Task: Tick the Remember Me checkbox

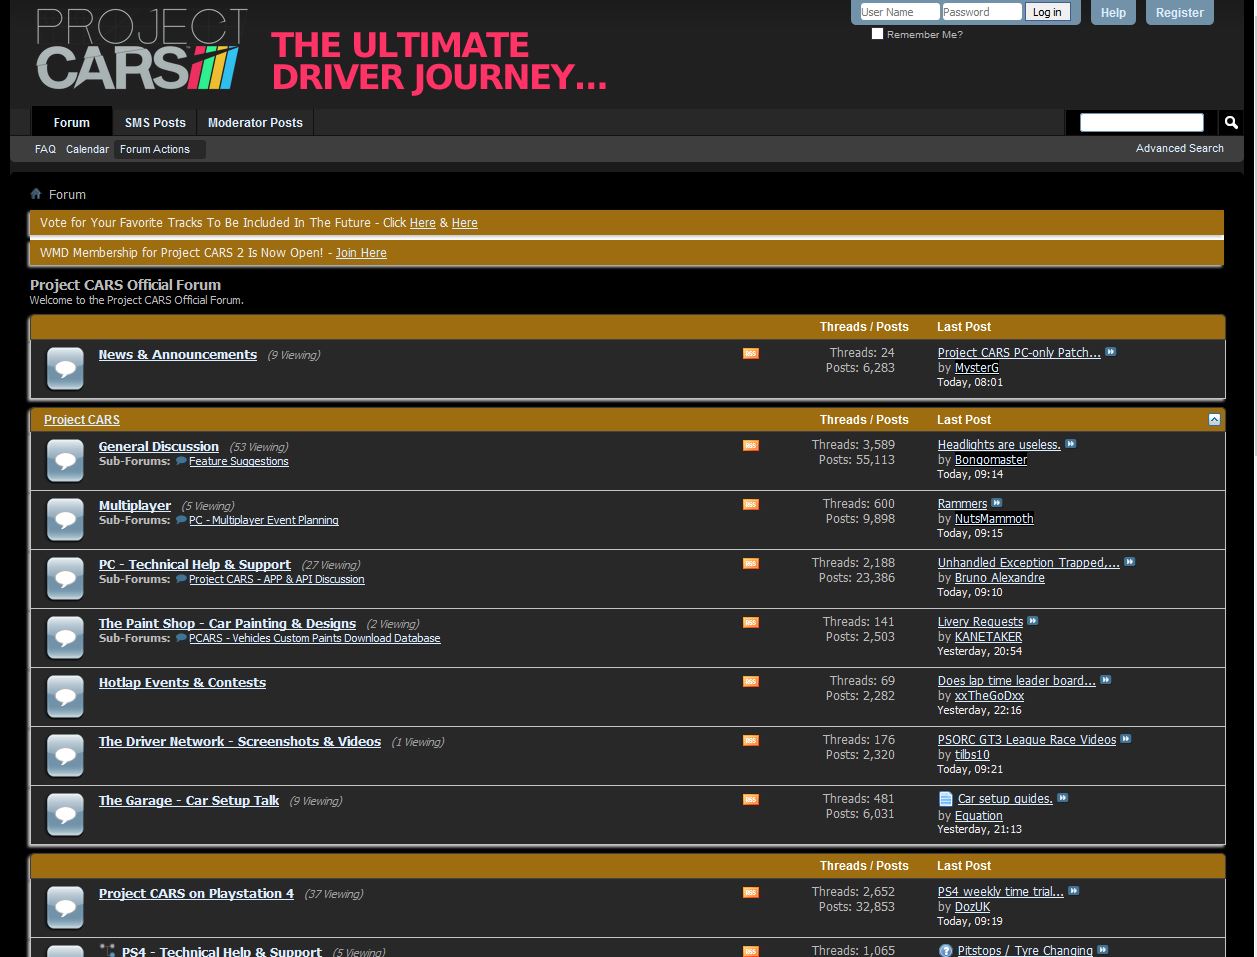Action: coord(877,34)
